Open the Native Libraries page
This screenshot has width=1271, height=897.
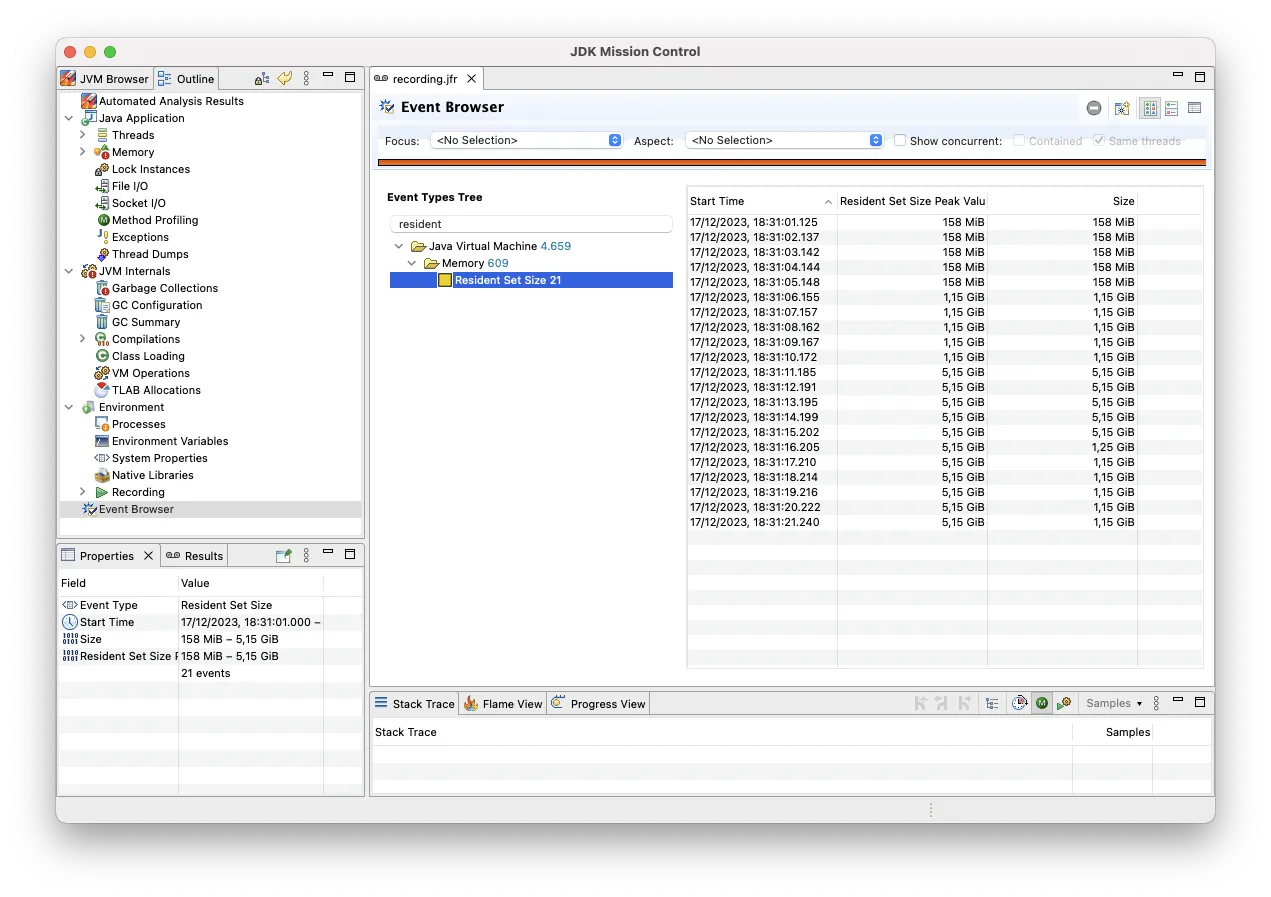[x=152, y=475]
